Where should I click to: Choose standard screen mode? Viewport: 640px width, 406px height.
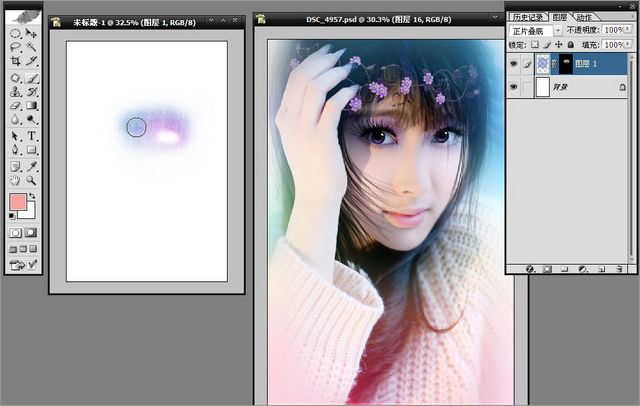13,249
